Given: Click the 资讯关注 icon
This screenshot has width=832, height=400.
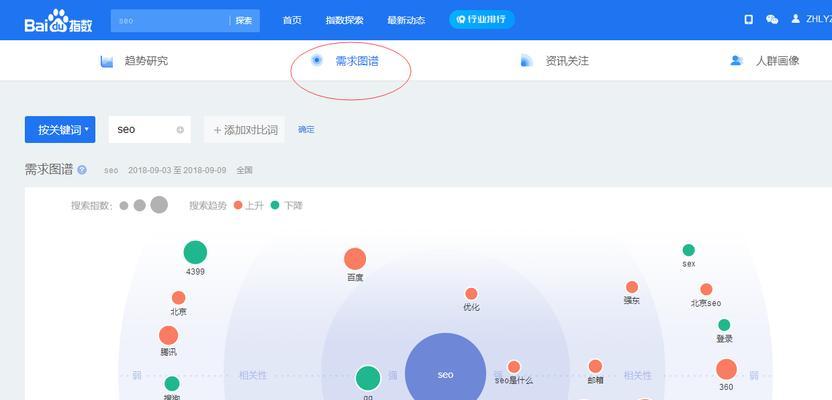Looking at the screenshot, I should [526, 60].
